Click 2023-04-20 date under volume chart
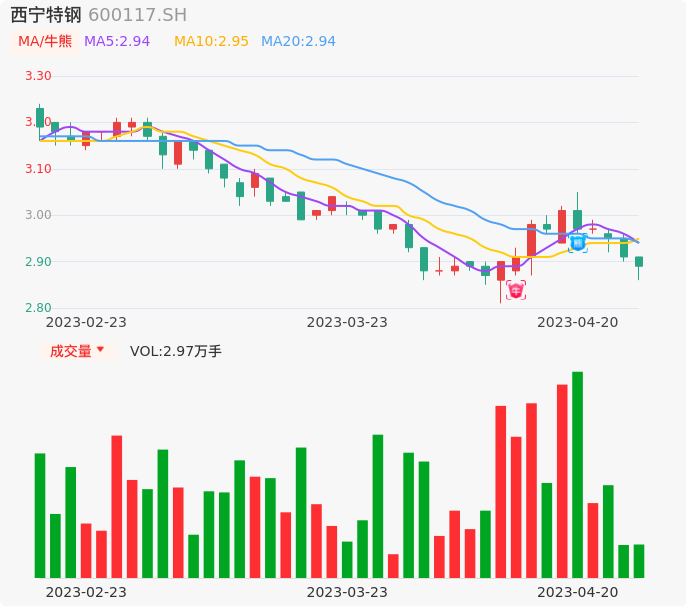The image size is (686, 606). click(x=578, y=592)
